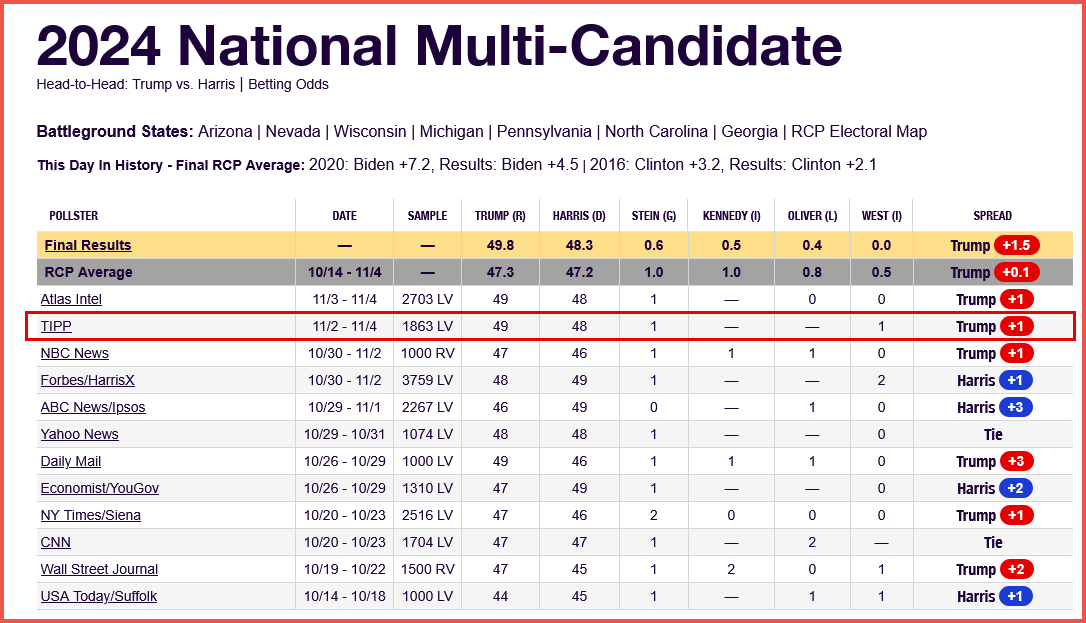Navigate to Arizona battleground state
This screenshot has height=623, width=1086.
[227, 131]
